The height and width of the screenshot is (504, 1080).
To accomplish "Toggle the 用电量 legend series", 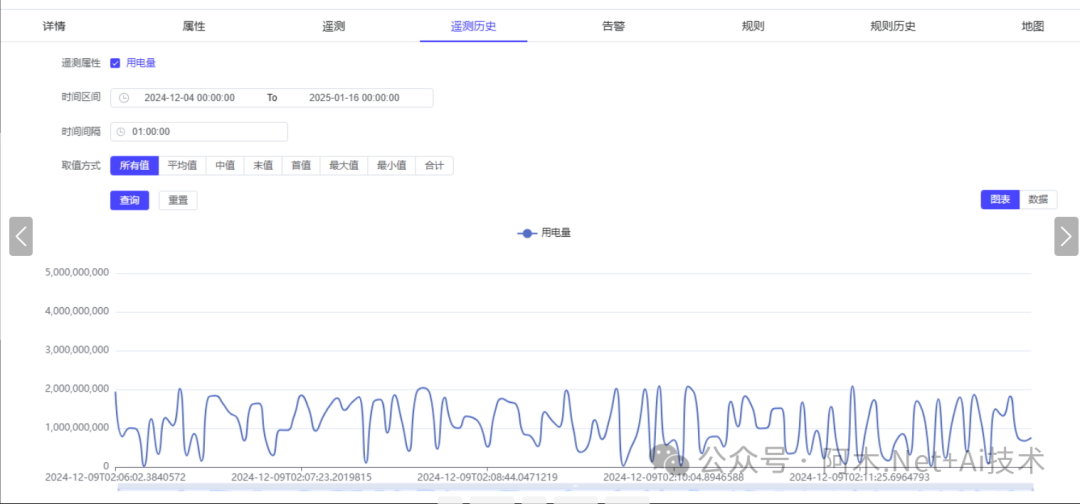I will (x=544, y=233).
